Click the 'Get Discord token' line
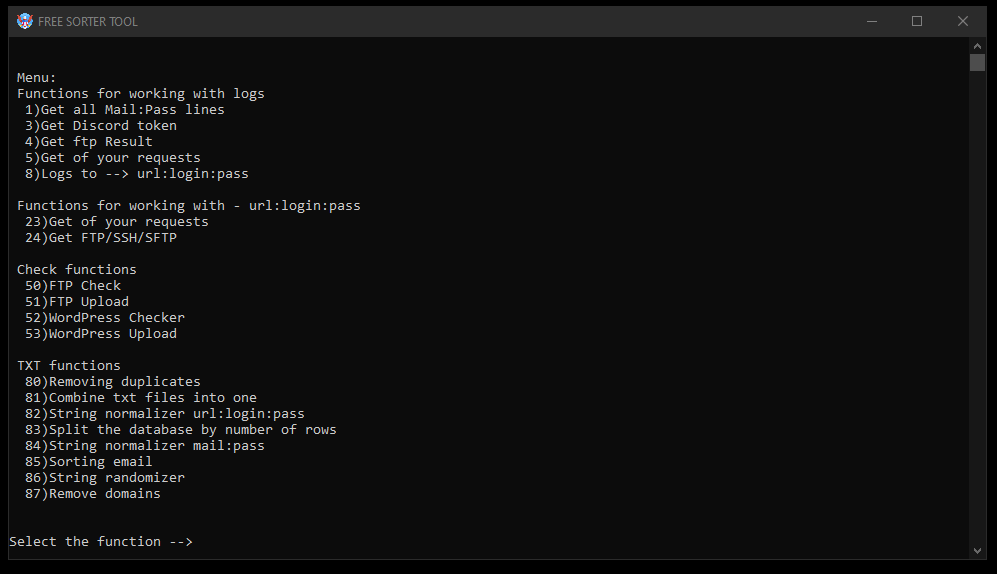This screenshot has height=574, width=997. 100,126
